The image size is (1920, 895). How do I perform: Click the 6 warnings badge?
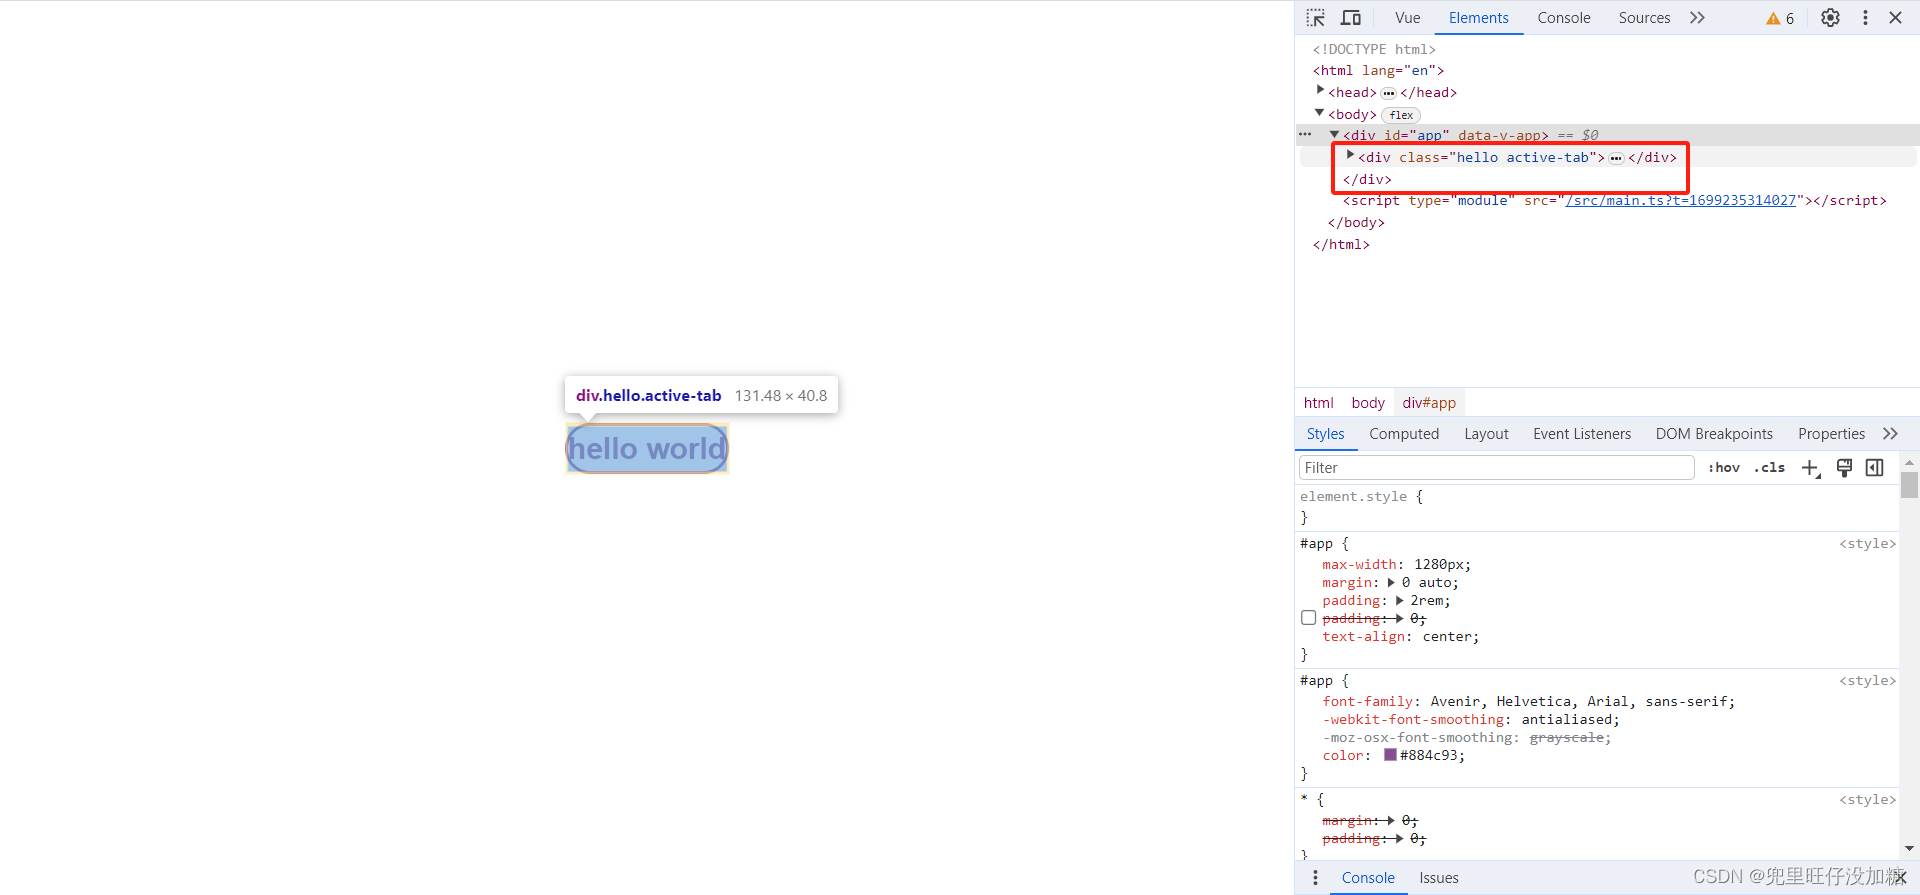point(1780,18)
